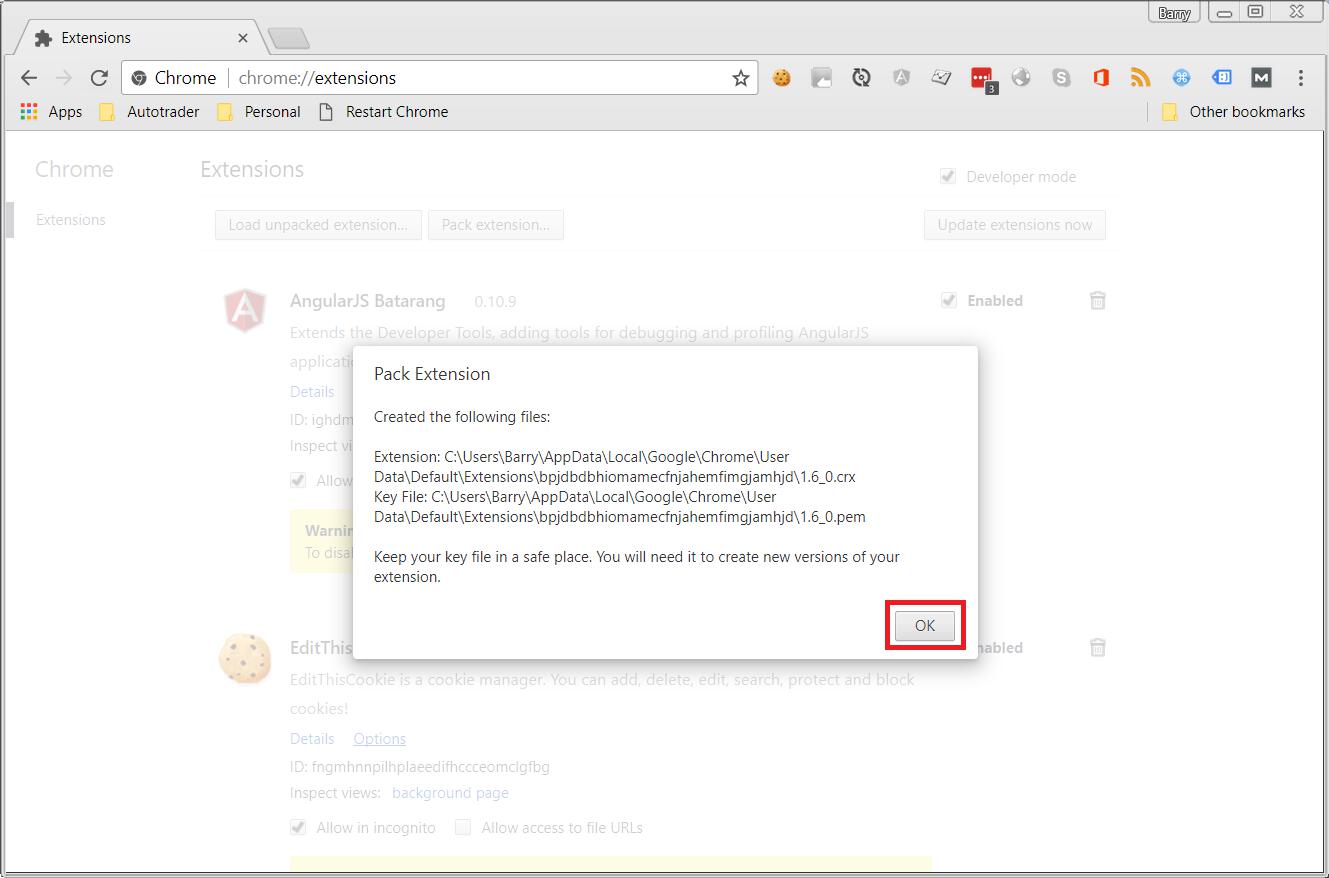1329x878 pixels.
Task: Toggle the AngularJS Batarang Enabled checkbox
Action: click(949, 300)
